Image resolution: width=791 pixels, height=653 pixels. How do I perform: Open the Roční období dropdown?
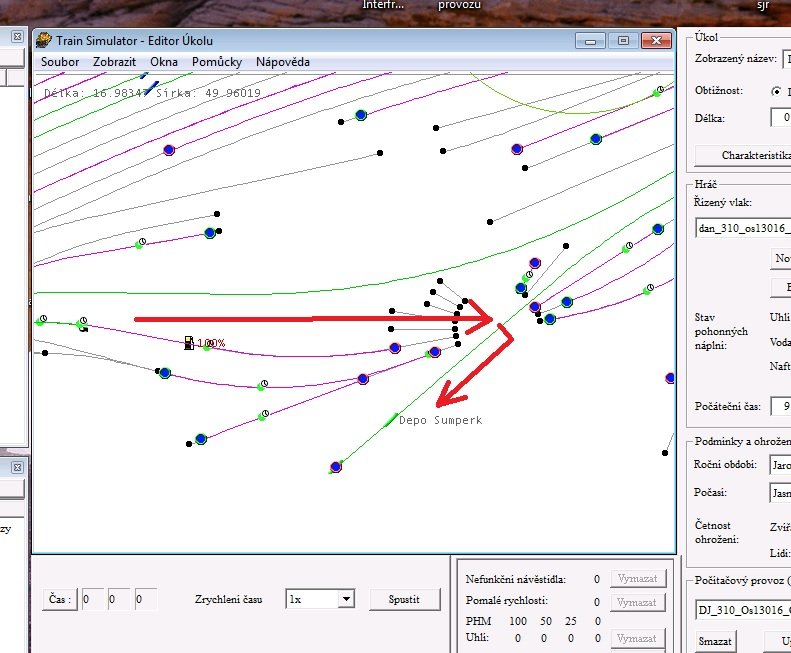(x=781, y=465)
